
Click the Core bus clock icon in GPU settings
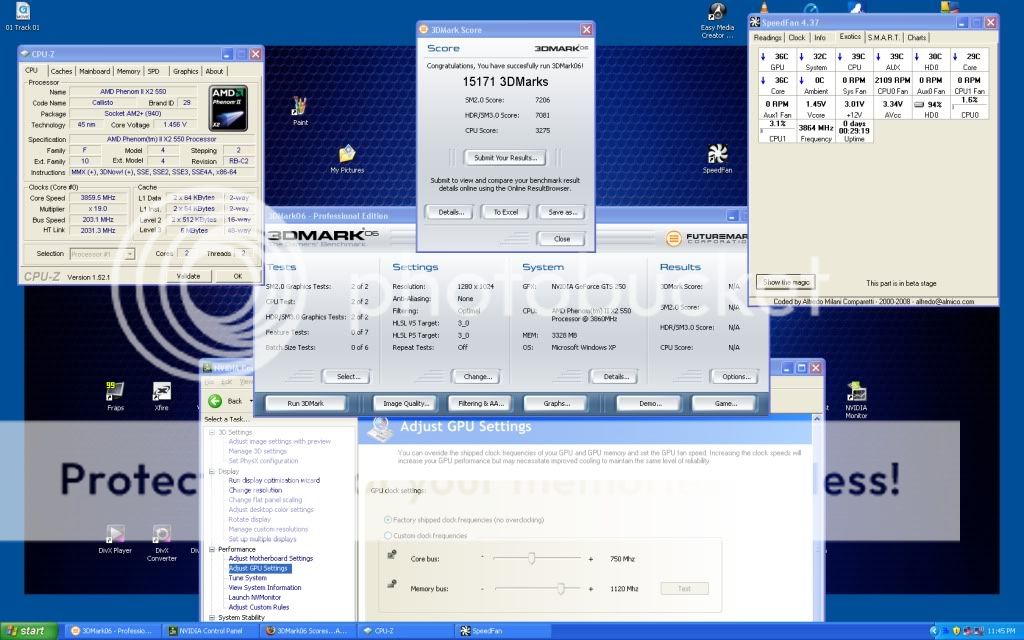392,555
